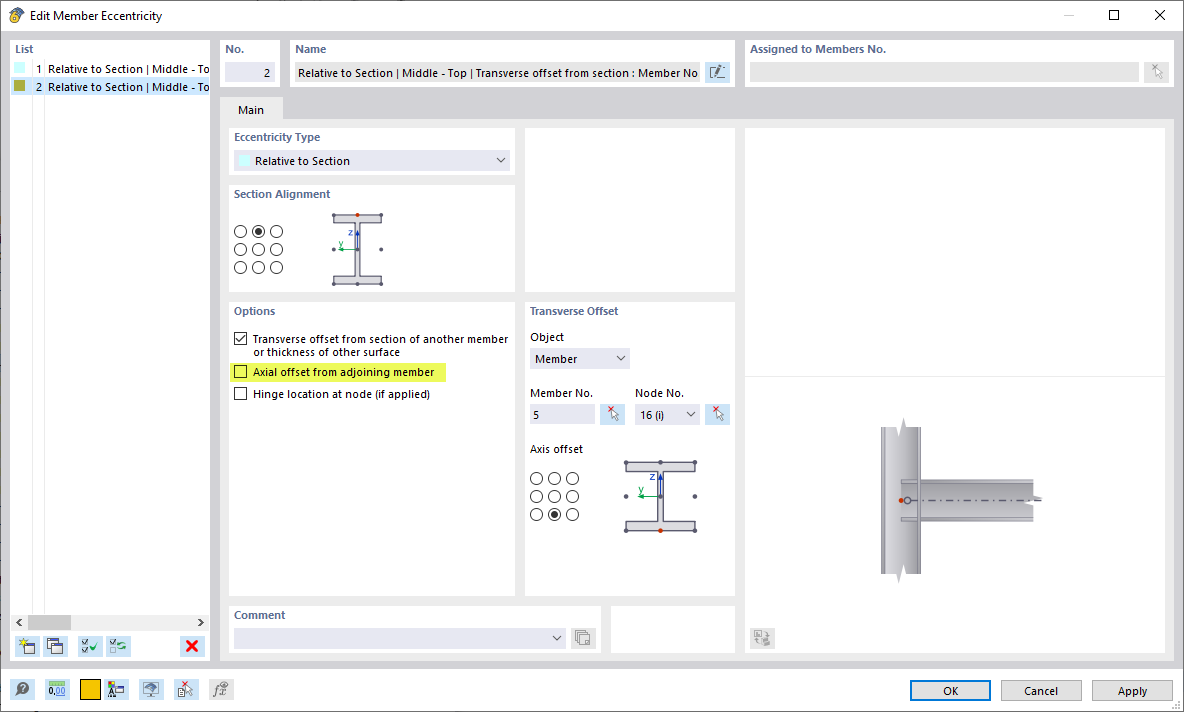
Task: Select bottom-left Axis offset radio button
Action: [x=536, y=515]
